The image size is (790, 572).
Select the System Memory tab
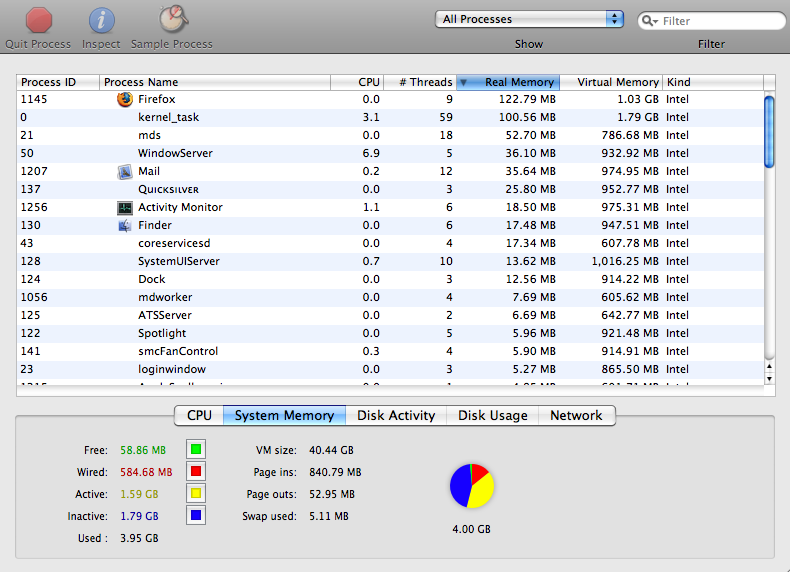285,415
